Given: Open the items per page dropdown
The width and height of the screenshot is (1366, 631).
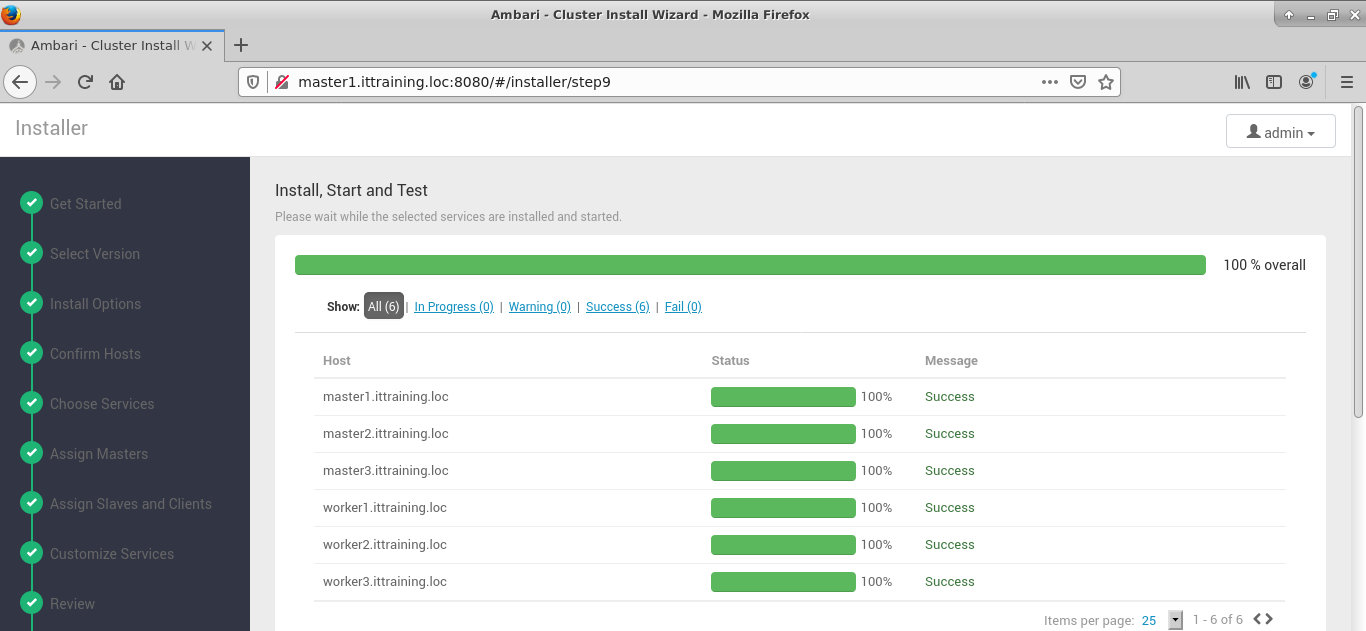Looking at the screenshot, I should tap(1175, 620).
